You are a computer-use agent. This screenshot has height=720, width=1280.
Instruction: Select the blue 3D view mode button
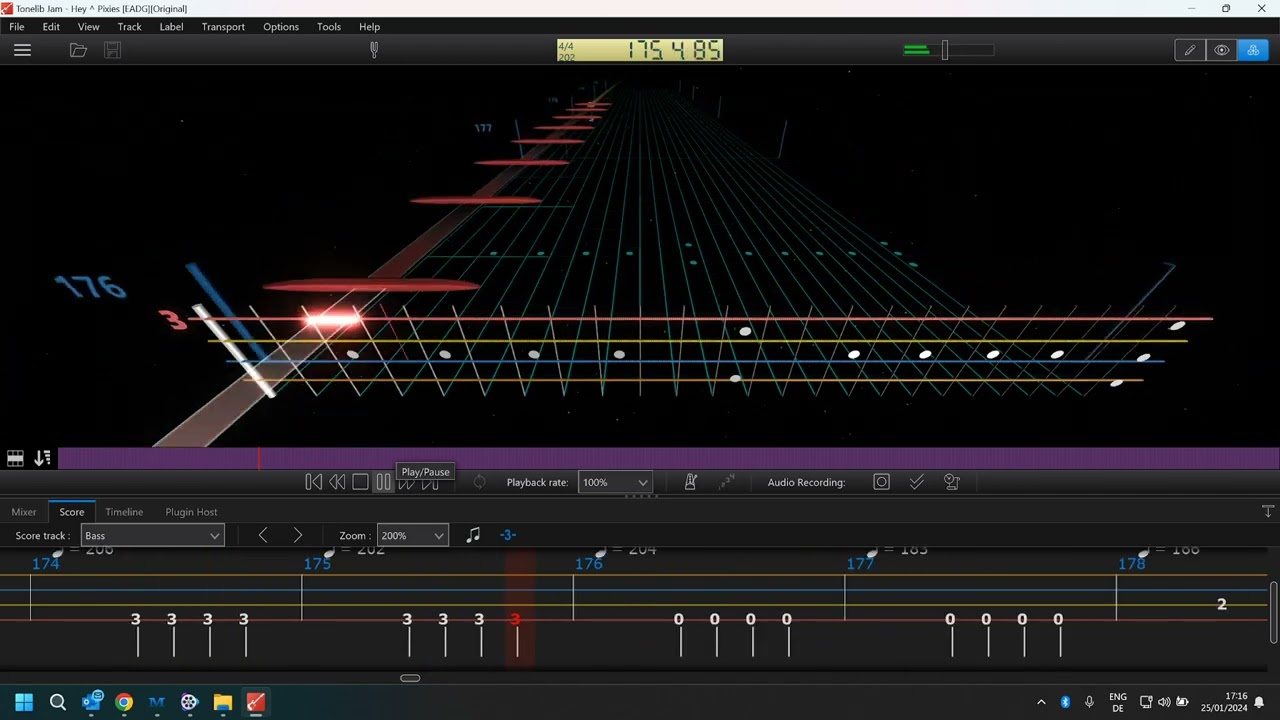tap(1253, 50)
